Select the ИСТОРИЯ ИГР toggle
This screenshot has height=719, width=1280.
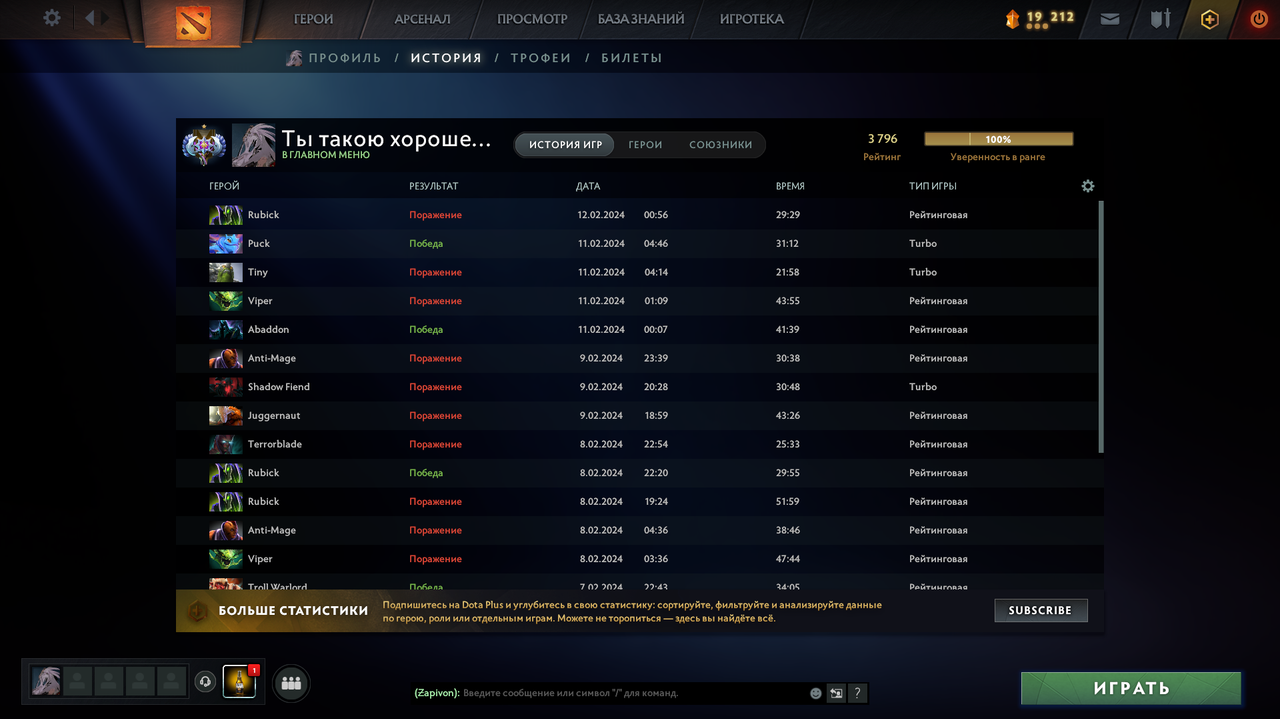tap(565, 145)
